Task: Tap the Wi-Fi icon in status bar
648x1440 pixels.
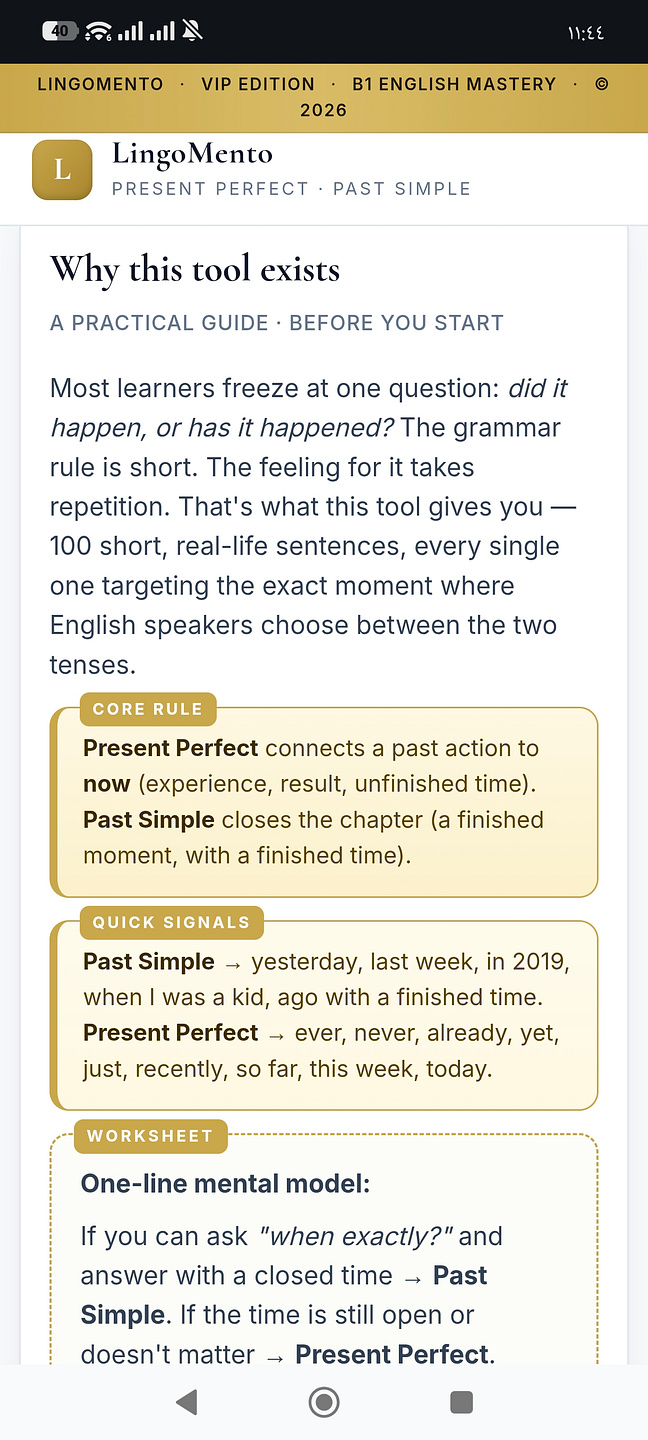Action: [99, 31]
